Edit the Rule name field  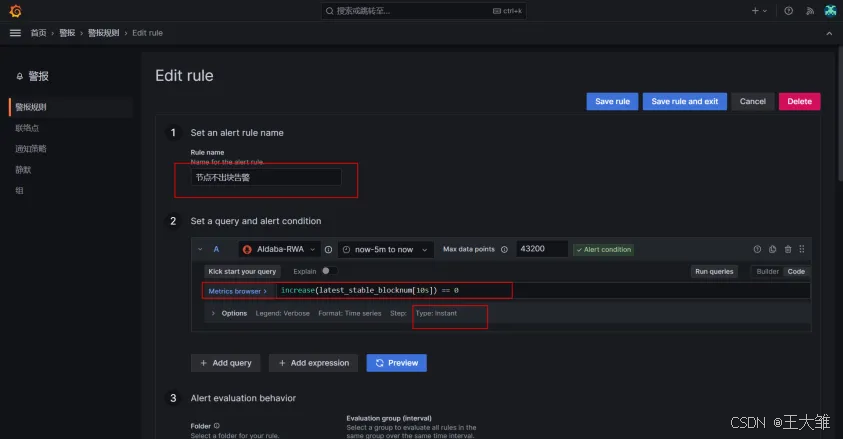pos(266,177)
